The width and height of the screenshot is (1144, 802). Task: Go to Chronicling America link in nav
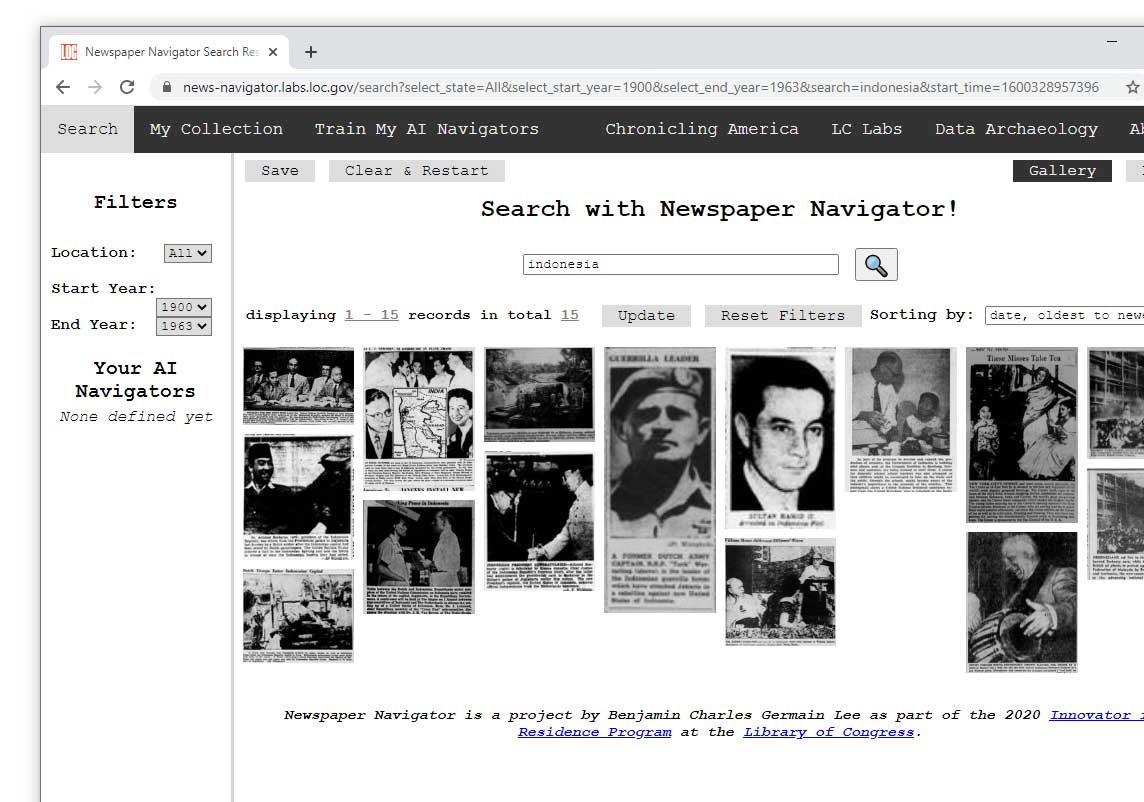click(x=702, y=129)
